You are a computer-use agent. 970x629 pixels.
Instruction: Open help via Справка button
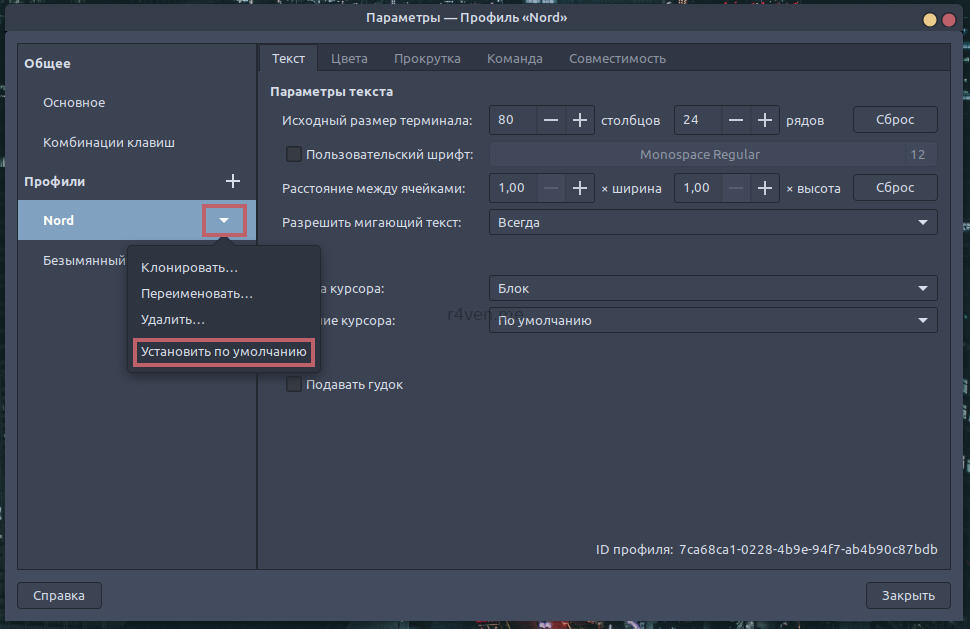[59, 596]
